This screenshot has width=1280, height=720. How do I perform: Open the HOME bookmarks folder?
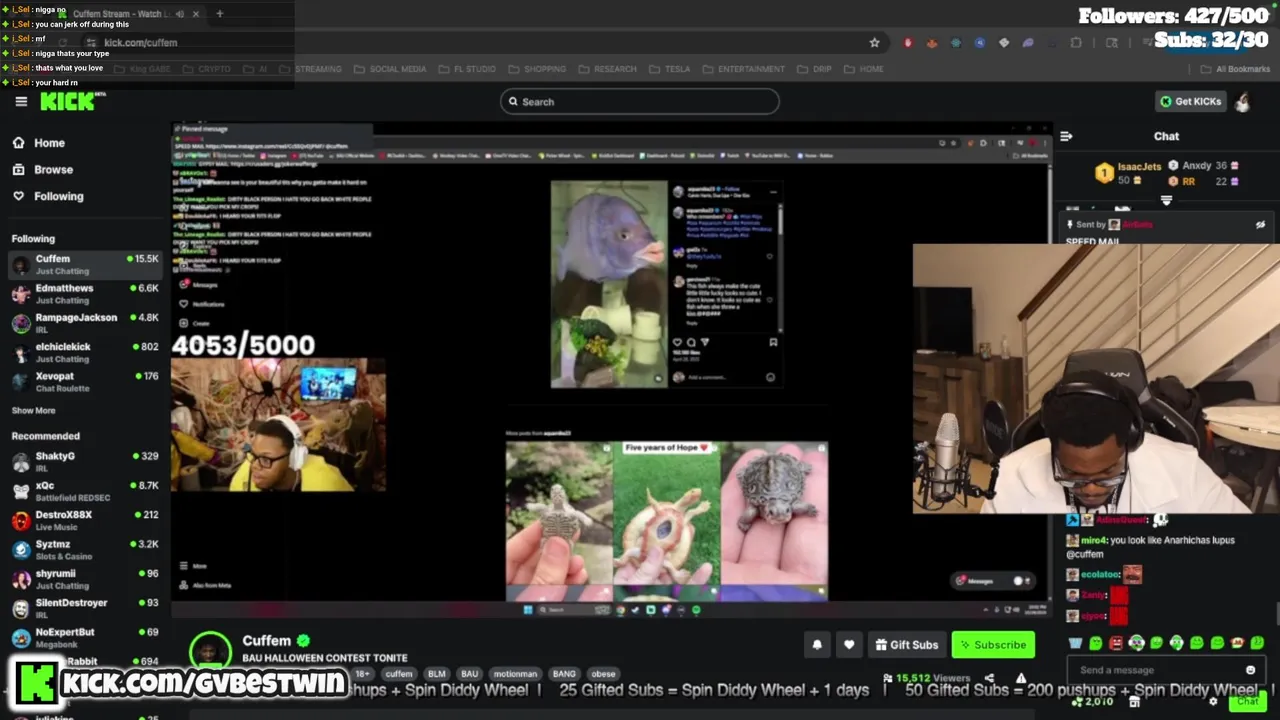864,69
